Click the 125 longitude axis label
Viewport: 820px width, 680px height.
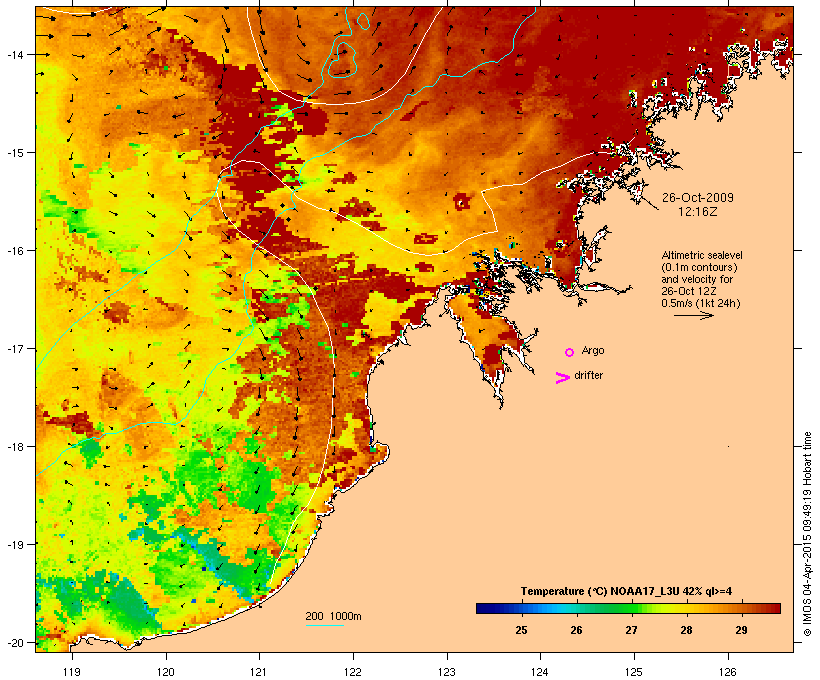click(x=634, y=672)
